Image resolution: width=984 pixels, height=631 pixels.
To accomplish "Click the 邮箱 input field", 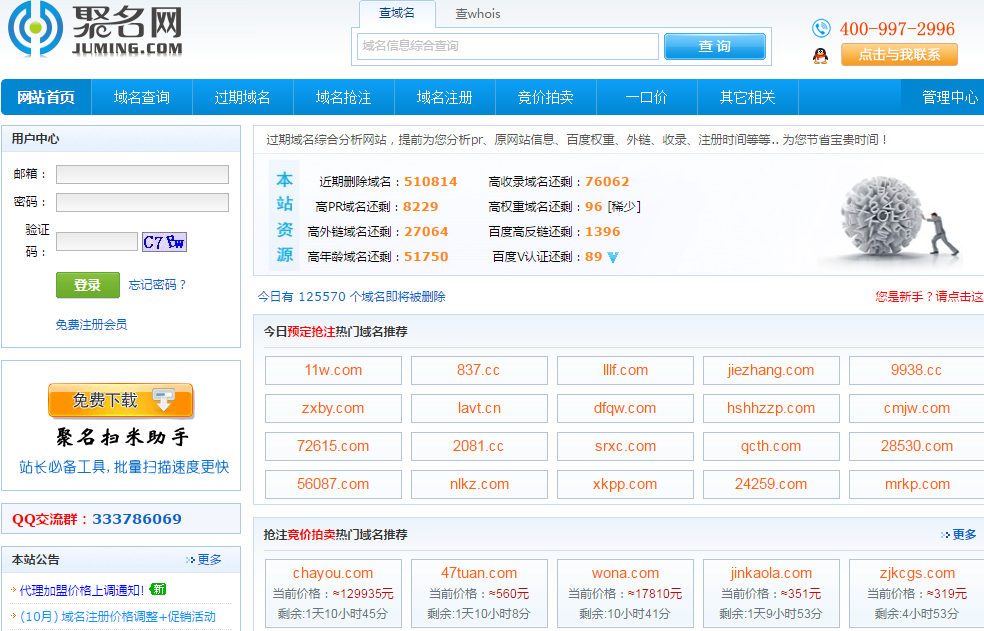I will point(142,175).
